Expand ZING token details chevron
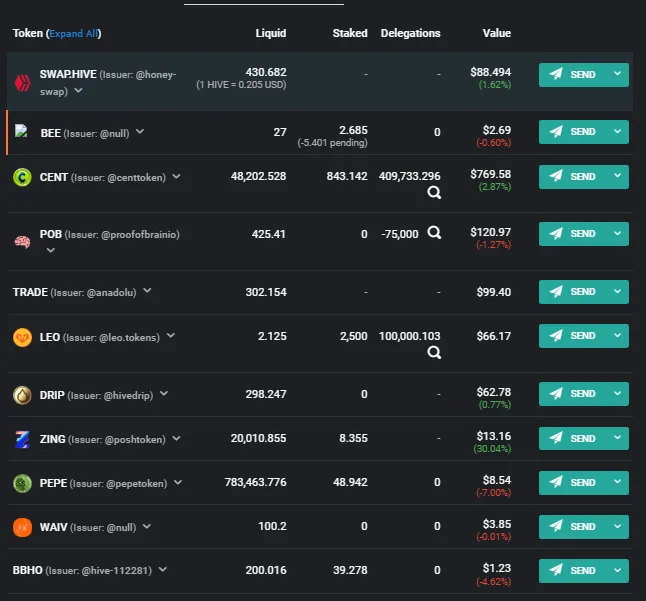 pos(176,438)
